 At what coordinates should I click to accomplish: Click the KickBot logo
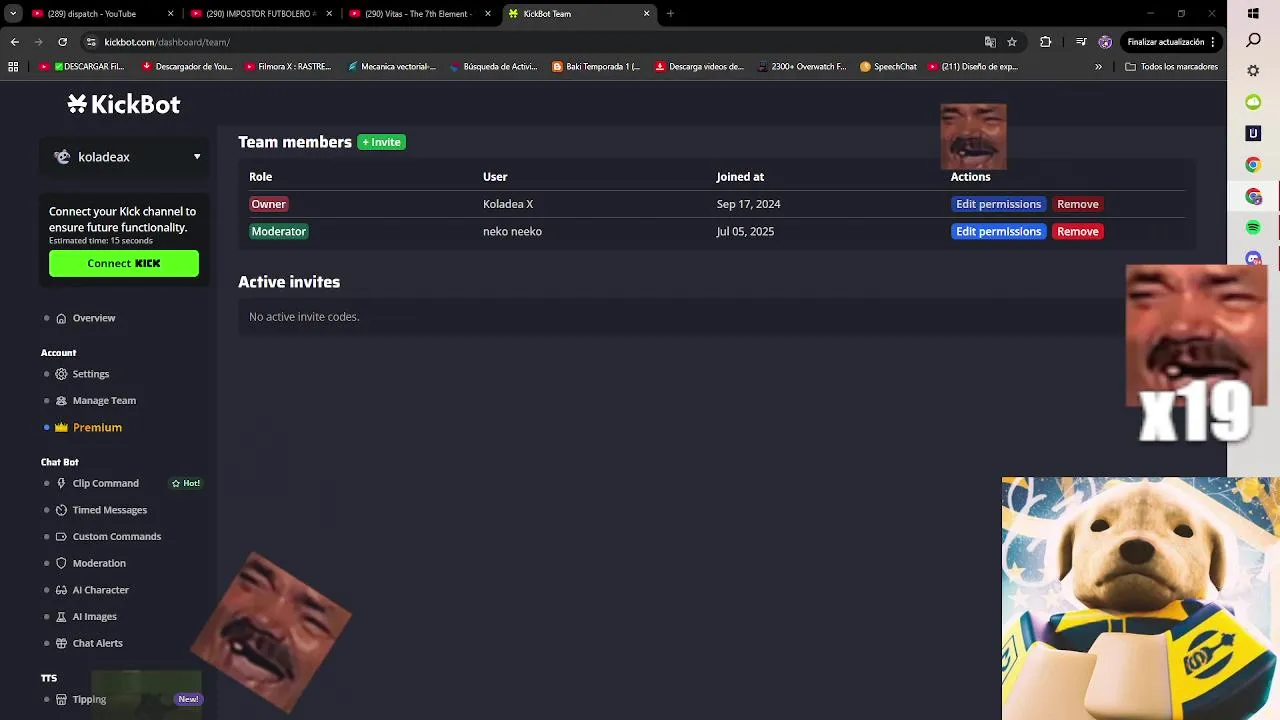124,104
